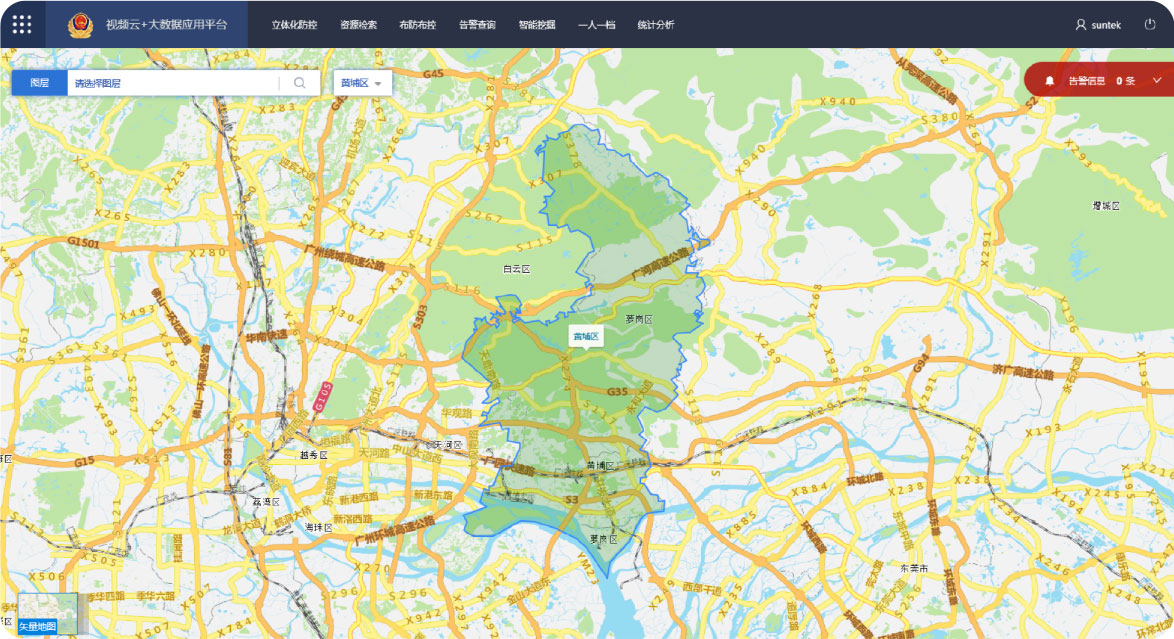Click the 黄埔区 label on the map

pos(585,337)
